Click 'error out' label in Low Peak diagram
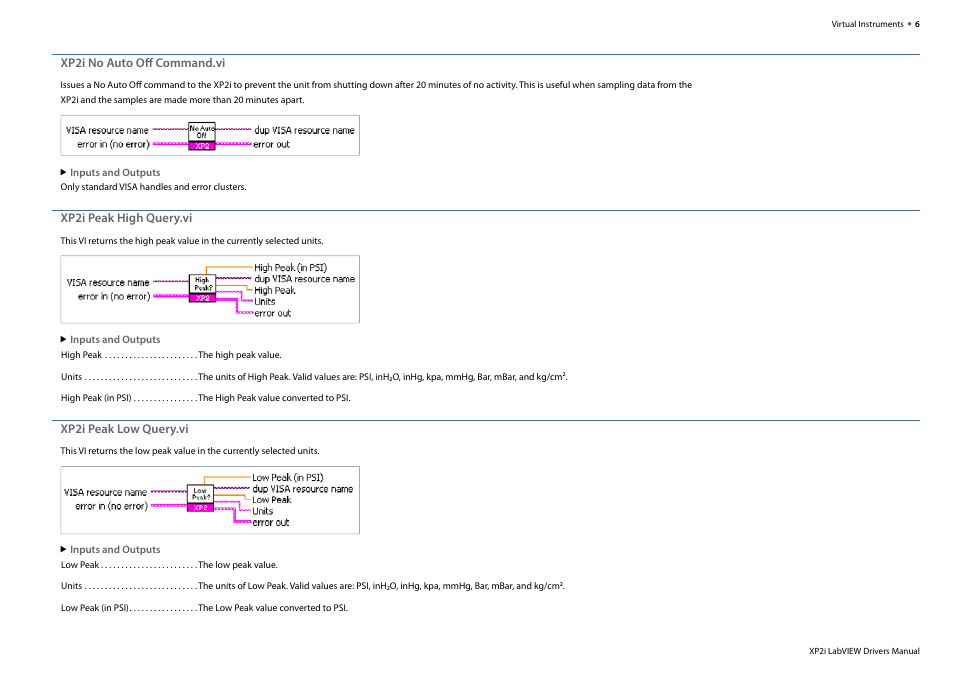Viewport: 954px width, 675px height. pyautogui.click(x=271, y=522)
